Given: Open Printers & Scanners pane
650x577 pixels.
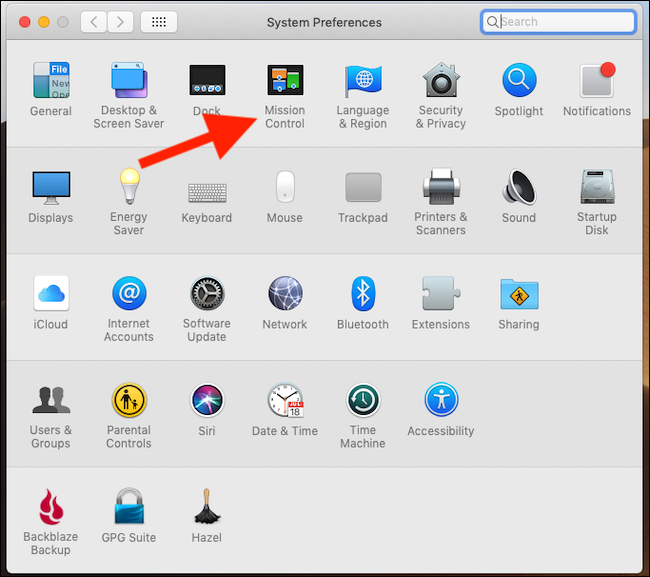Looking at the screenshot, I should [x=441, y=186].
